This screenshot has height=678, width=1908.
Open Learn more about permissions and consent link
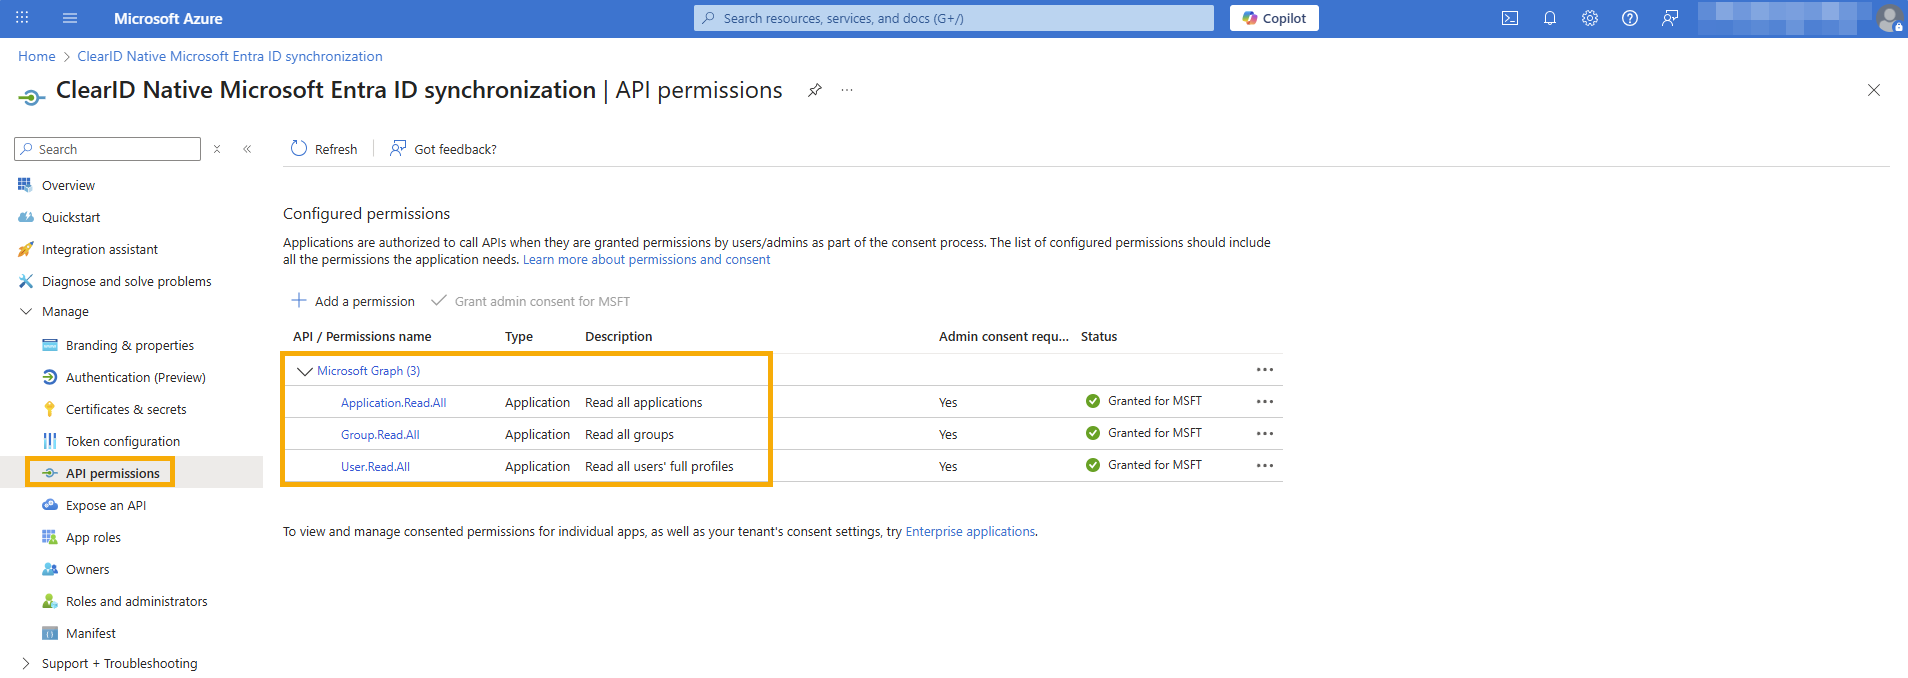(x=646, y=259)
